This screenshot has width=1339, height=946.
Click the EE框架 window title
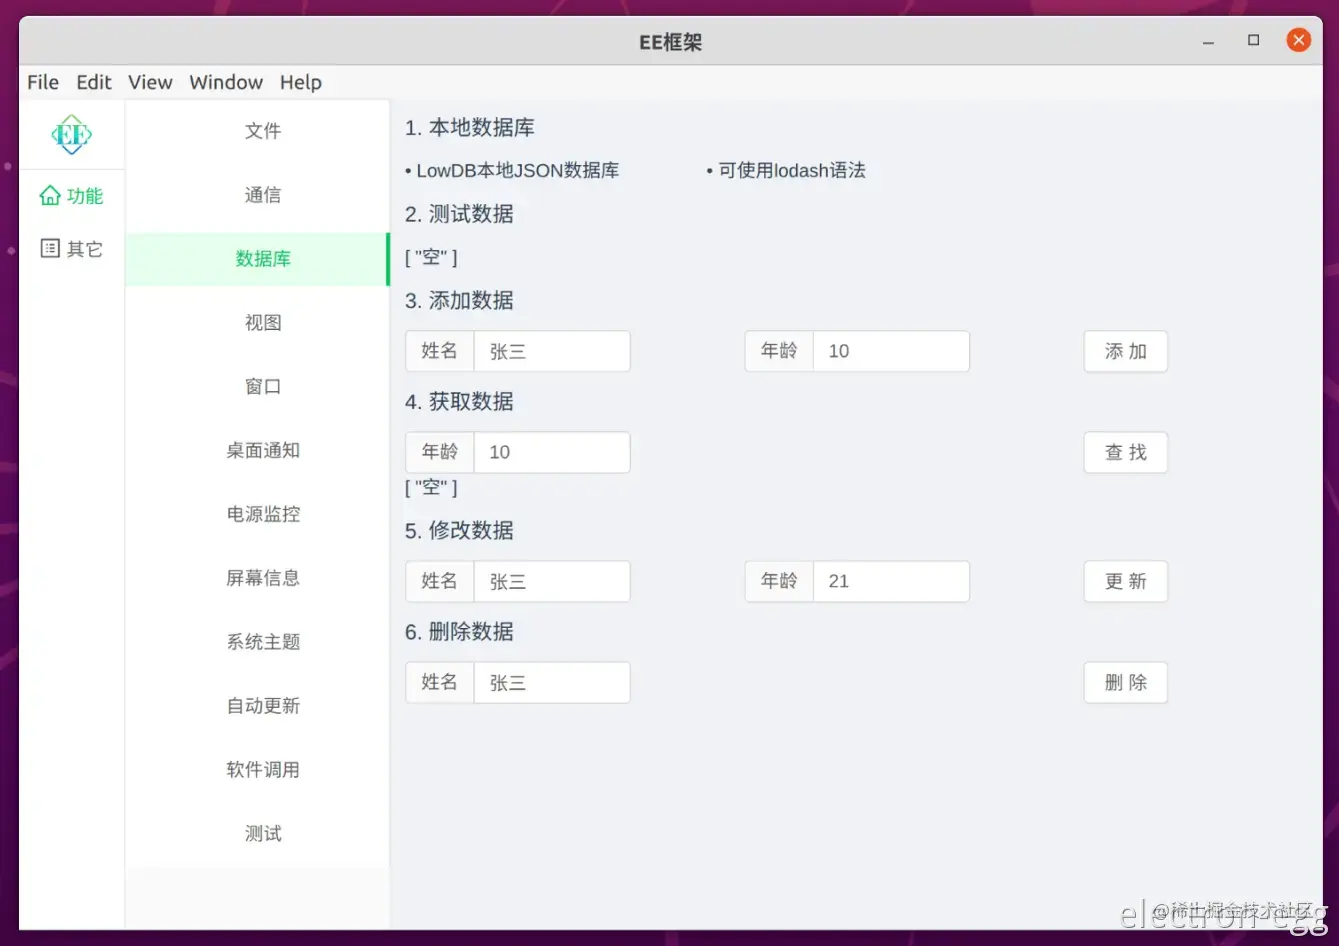pyautogui.click(x=670, y=42)
